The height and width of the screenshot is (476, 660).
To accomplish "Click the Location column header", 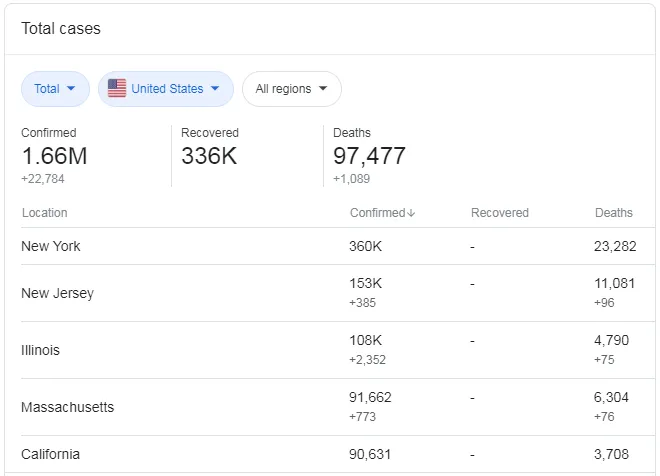I will [x=45, y=213].
